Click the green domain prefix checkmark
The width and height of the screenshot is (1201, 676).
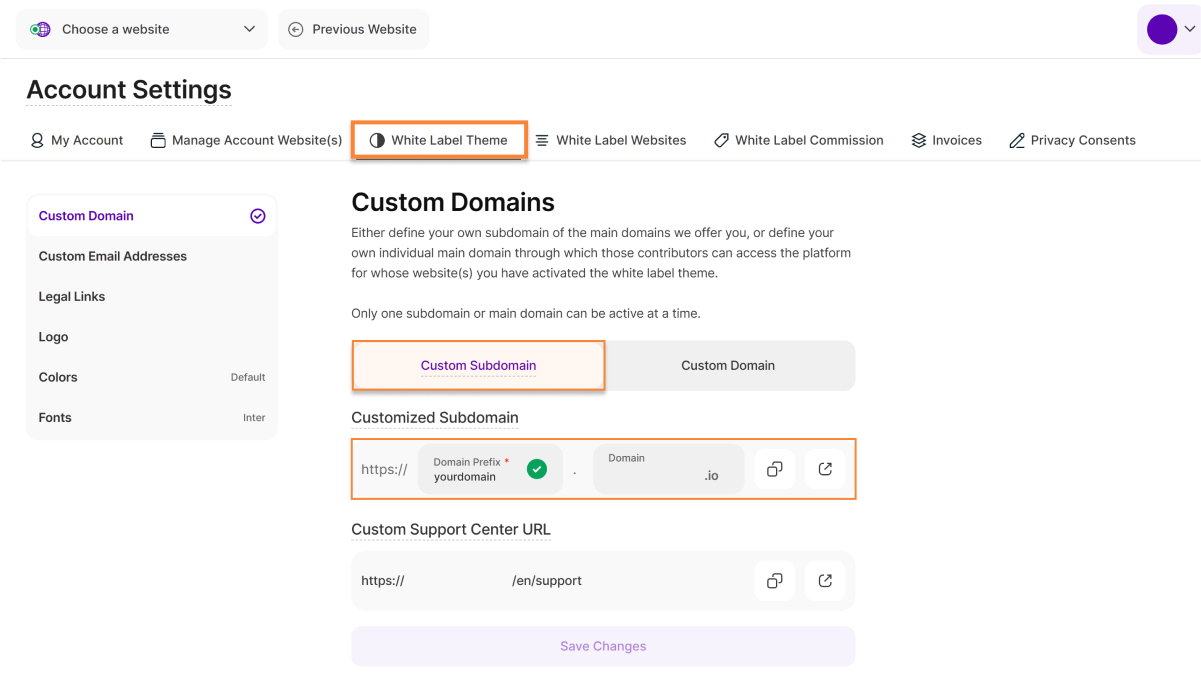537,469
